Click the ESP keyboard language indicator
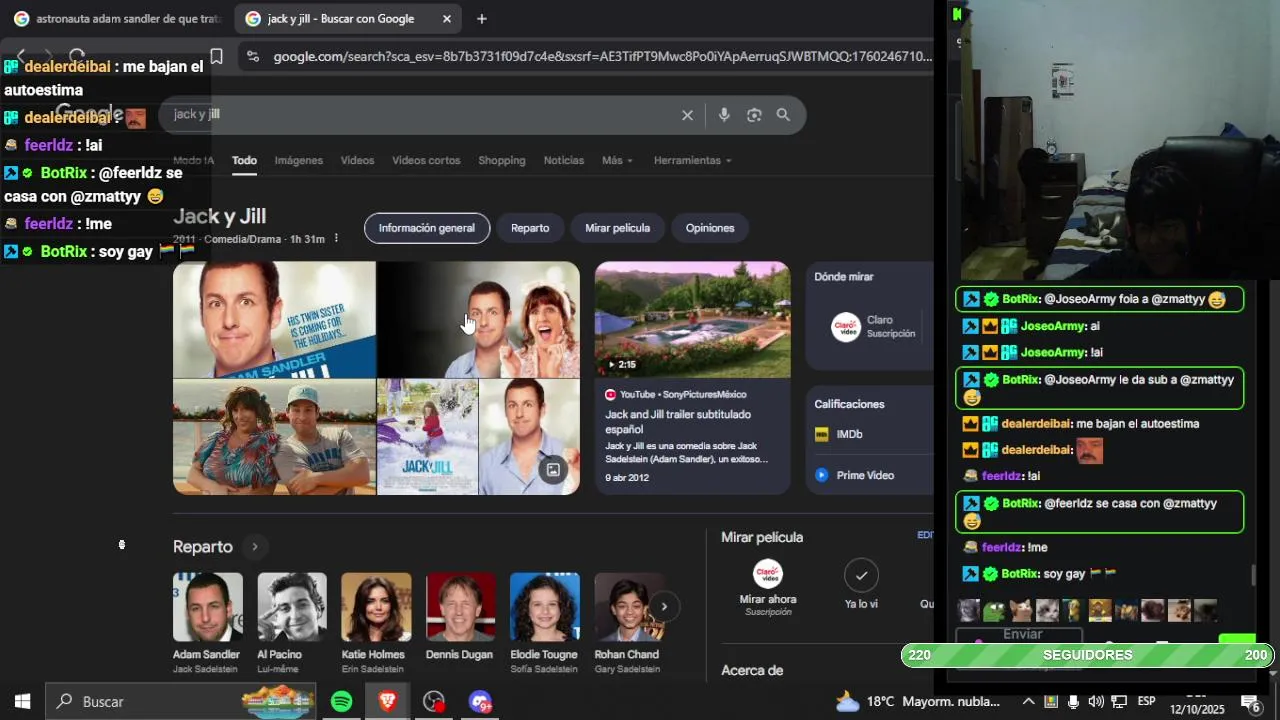 [x=1146, y=702]
